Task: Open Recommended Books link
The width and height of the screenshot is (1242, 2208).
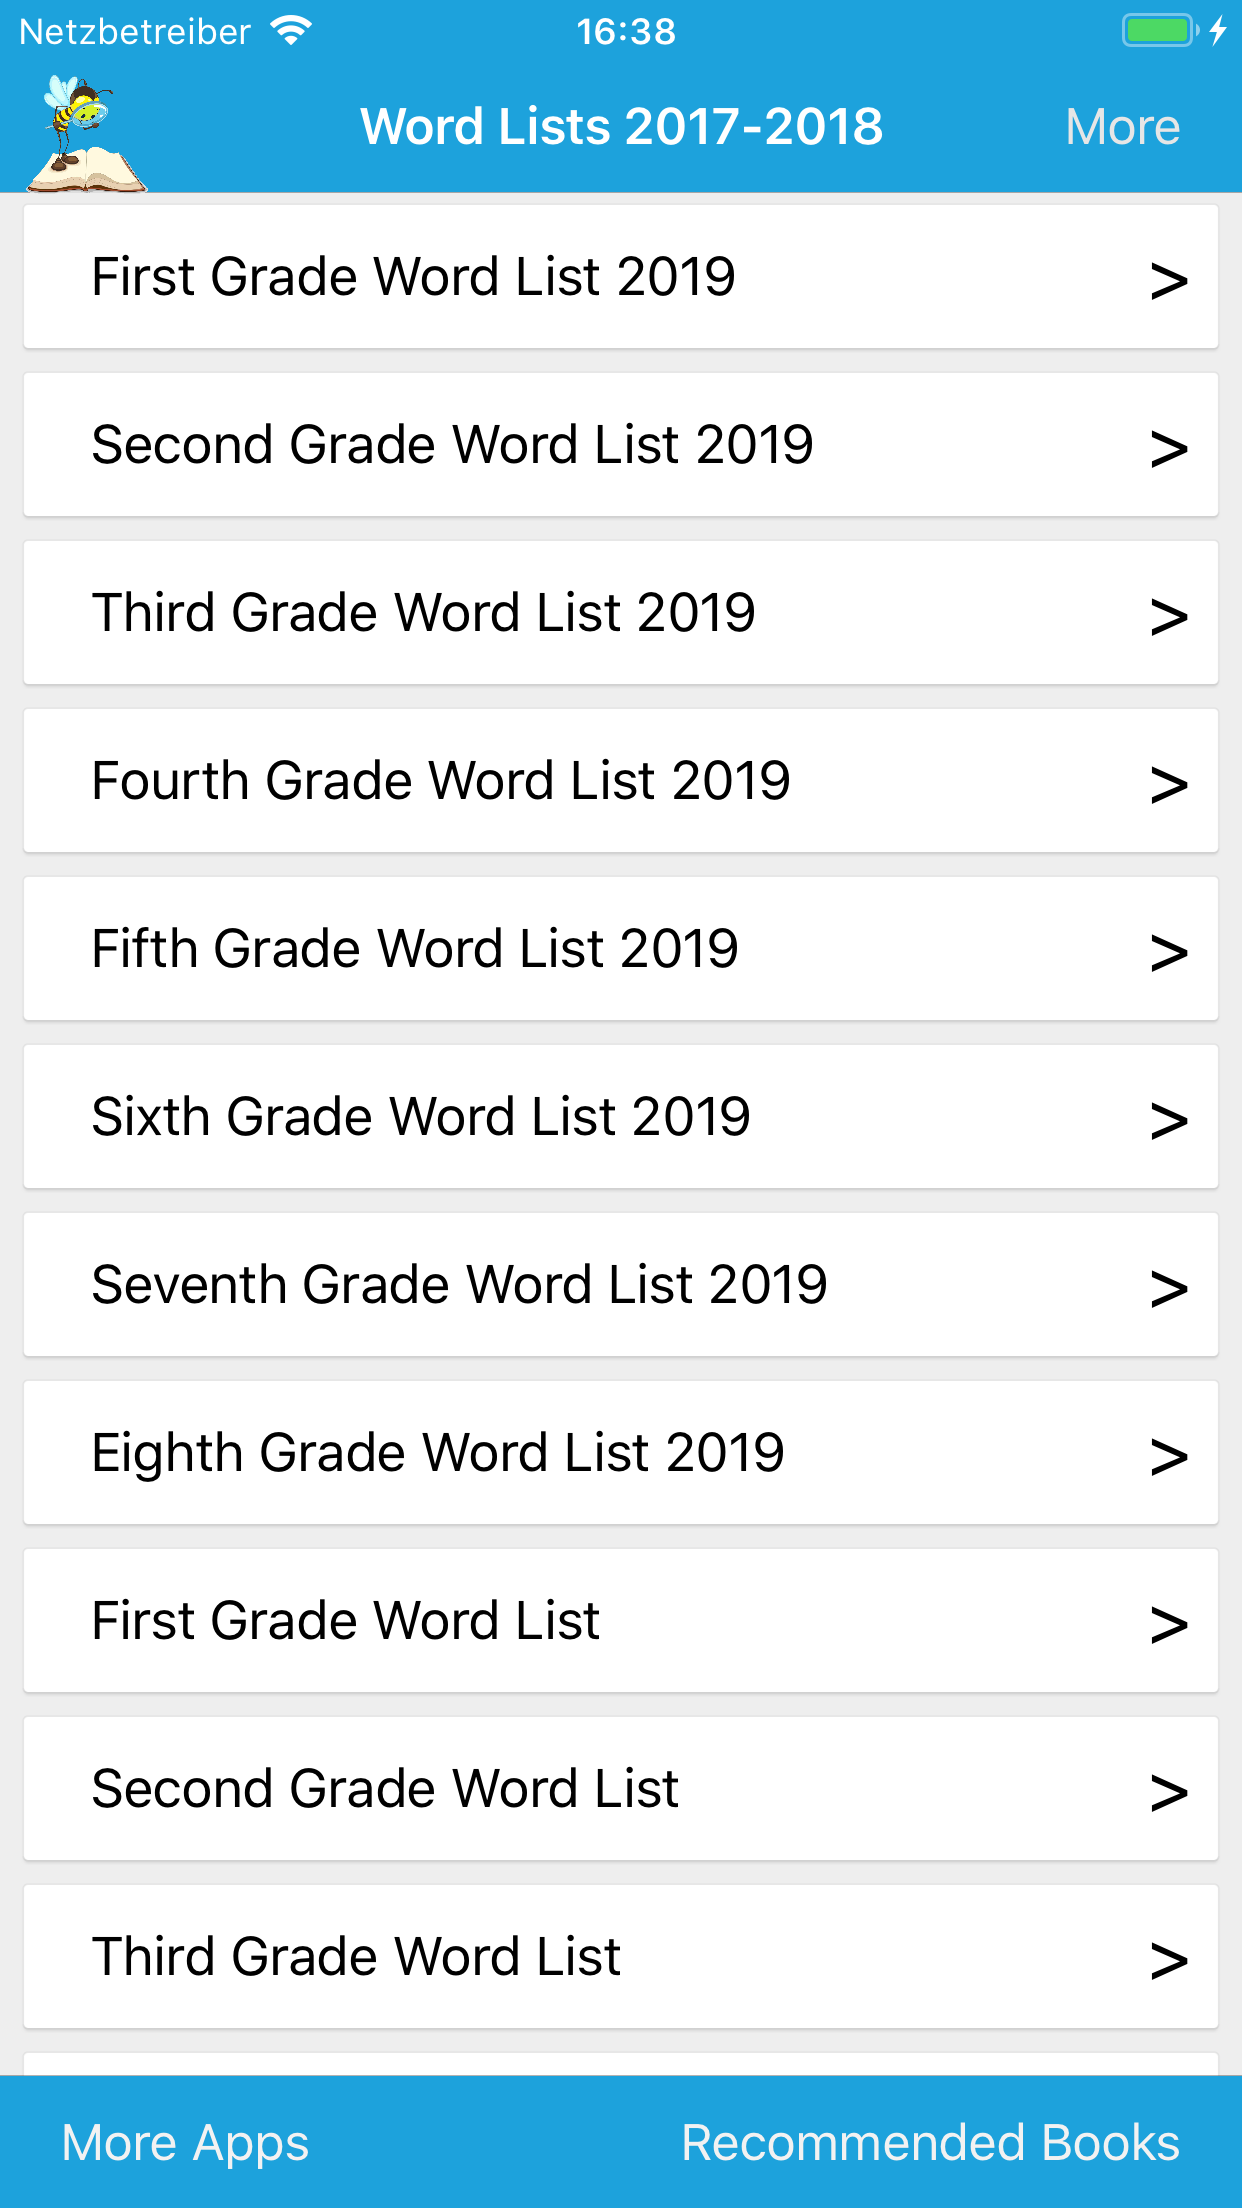Action: pyautogui.click(x=930, y=2143)
